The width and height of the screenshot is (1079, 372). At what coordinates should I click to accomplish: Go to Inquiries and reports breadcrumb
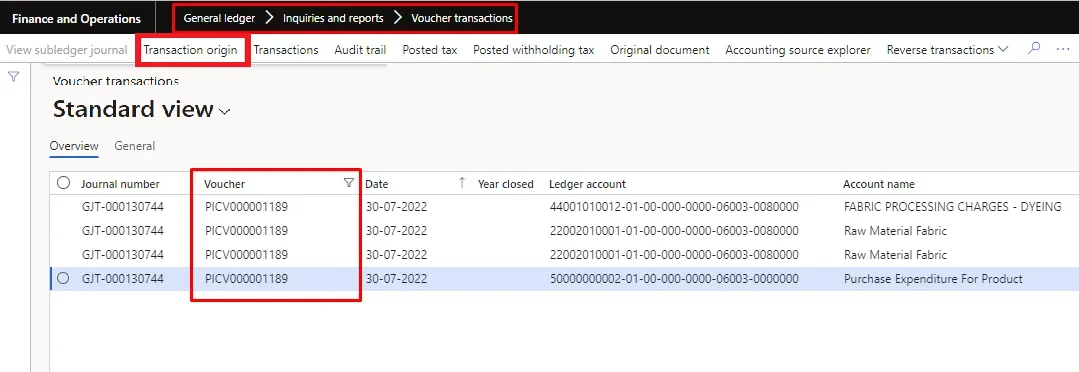333,19
